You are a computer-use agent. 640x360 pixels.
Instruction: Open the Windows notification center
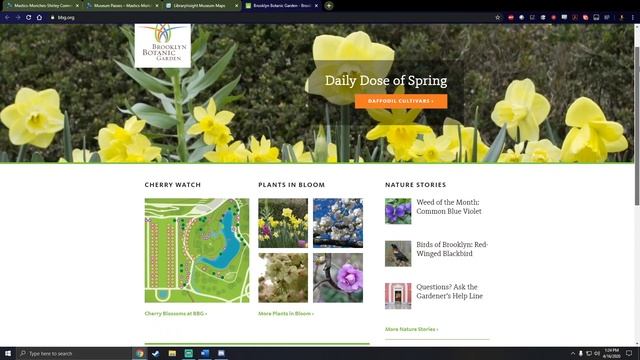tap(629, 353)
